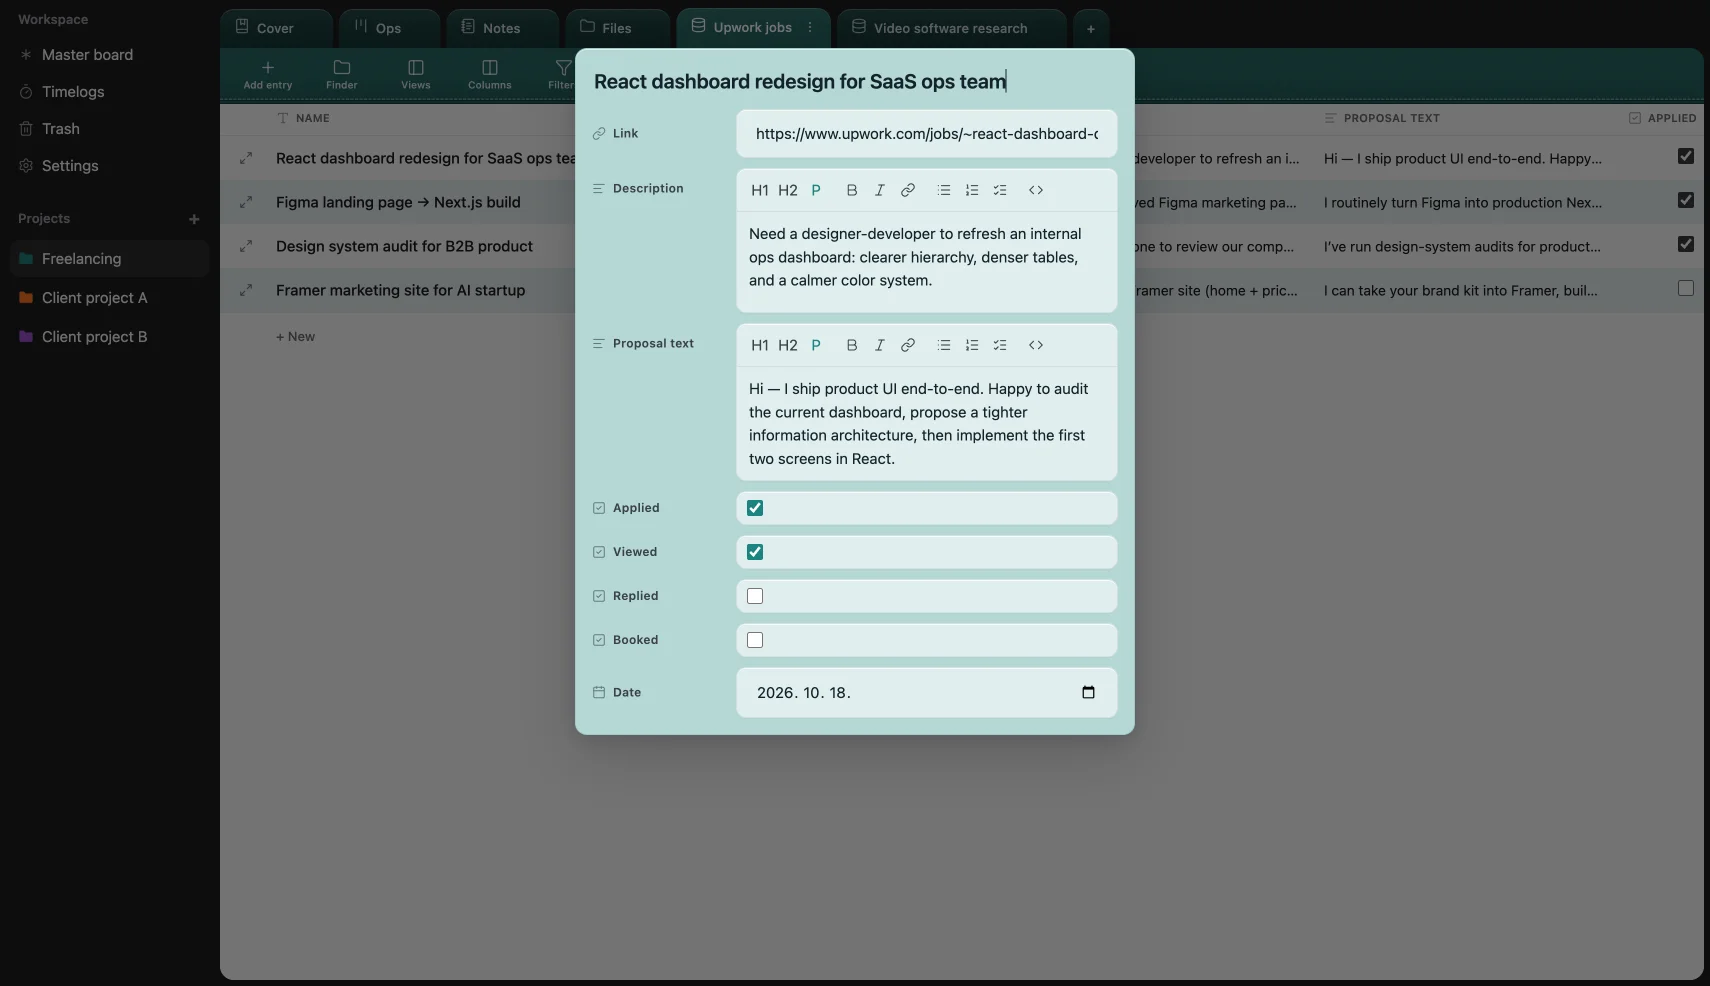Toggle code block in Proposal text editor
The width and height of the screenshot is (1710, 986).
(x=1036, y=345)
